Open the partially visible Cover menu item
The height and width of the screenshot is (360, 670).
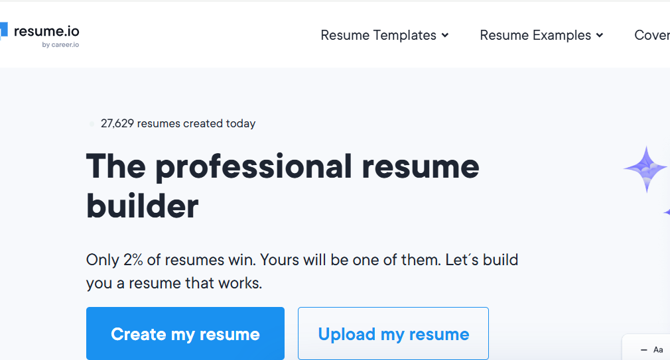(x=652, y=35)
